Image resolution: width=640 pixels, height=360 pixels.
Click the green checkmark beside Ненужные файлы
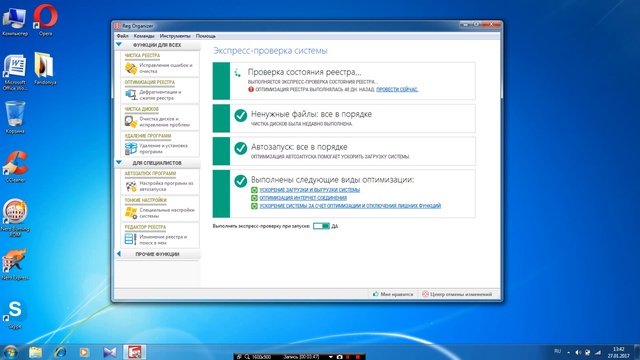tap(241, 116)
